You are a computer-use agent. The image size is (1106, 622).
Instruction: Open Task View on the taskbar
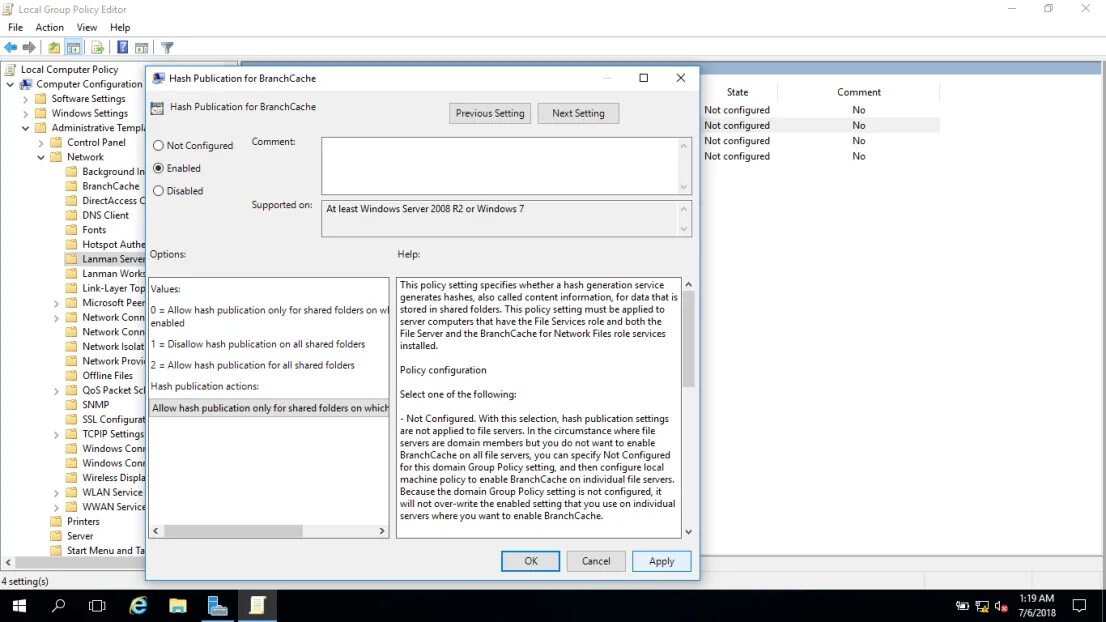[97, 606]
